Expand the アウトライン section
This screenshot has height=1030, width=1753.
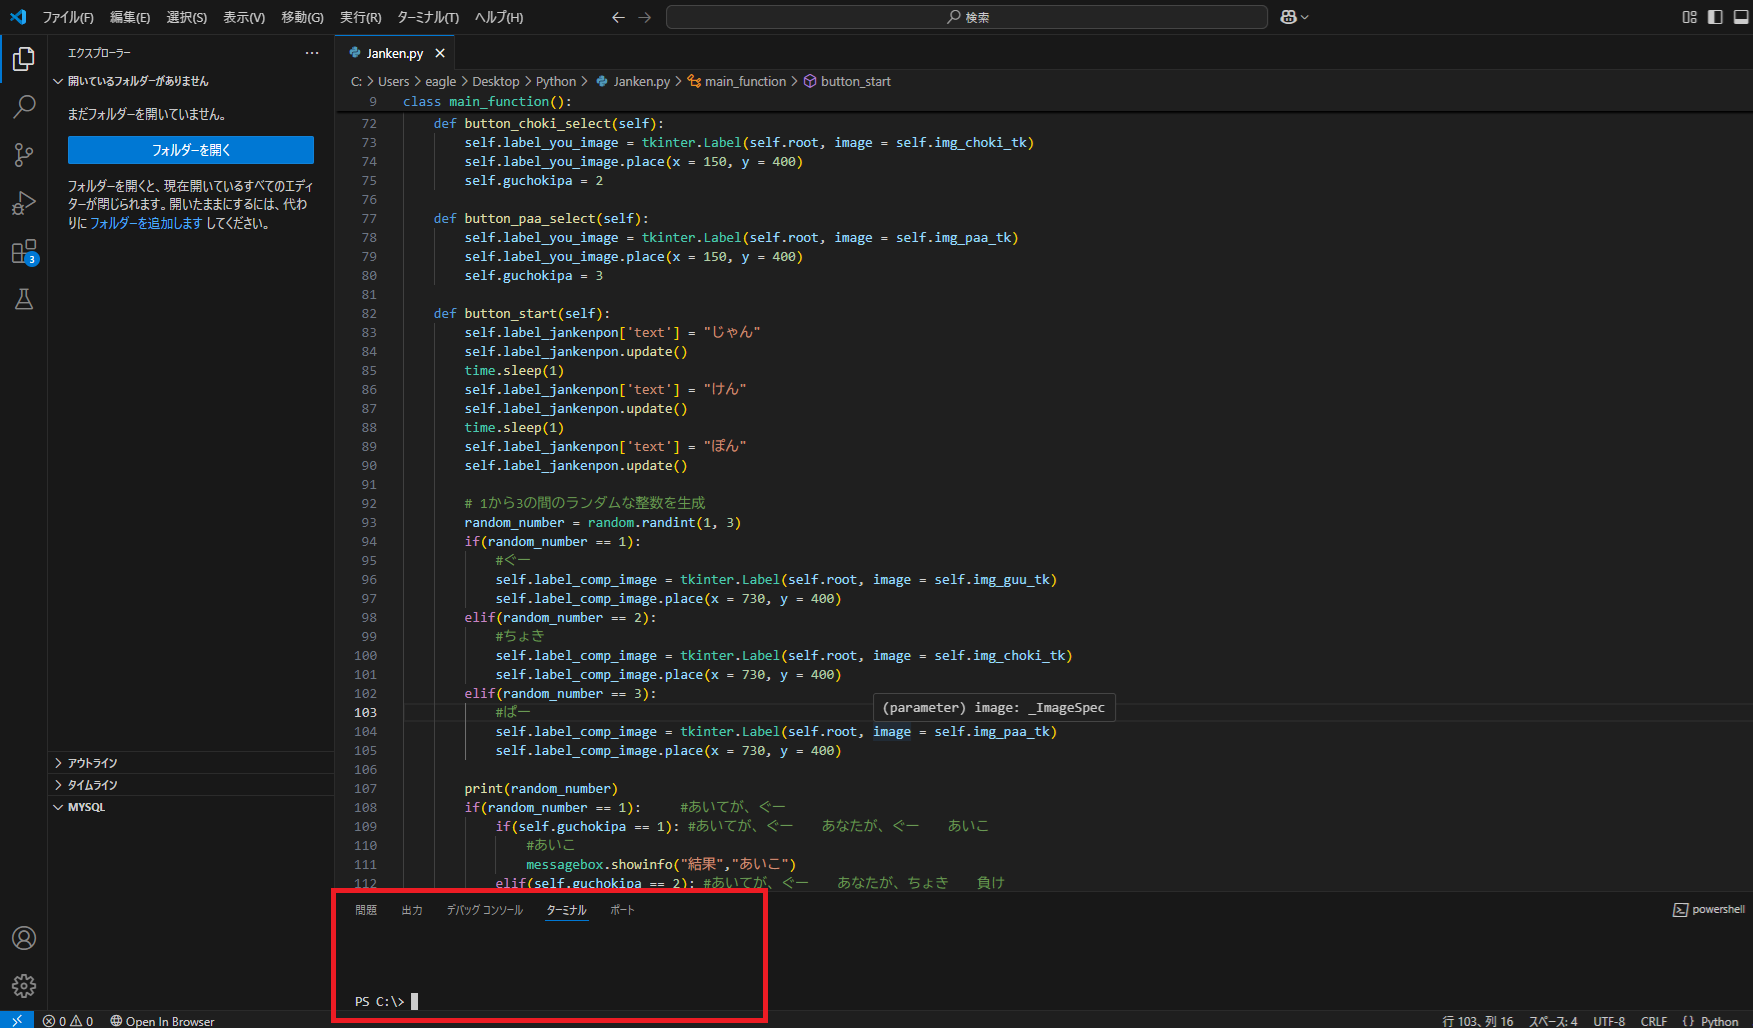[92, 763]
